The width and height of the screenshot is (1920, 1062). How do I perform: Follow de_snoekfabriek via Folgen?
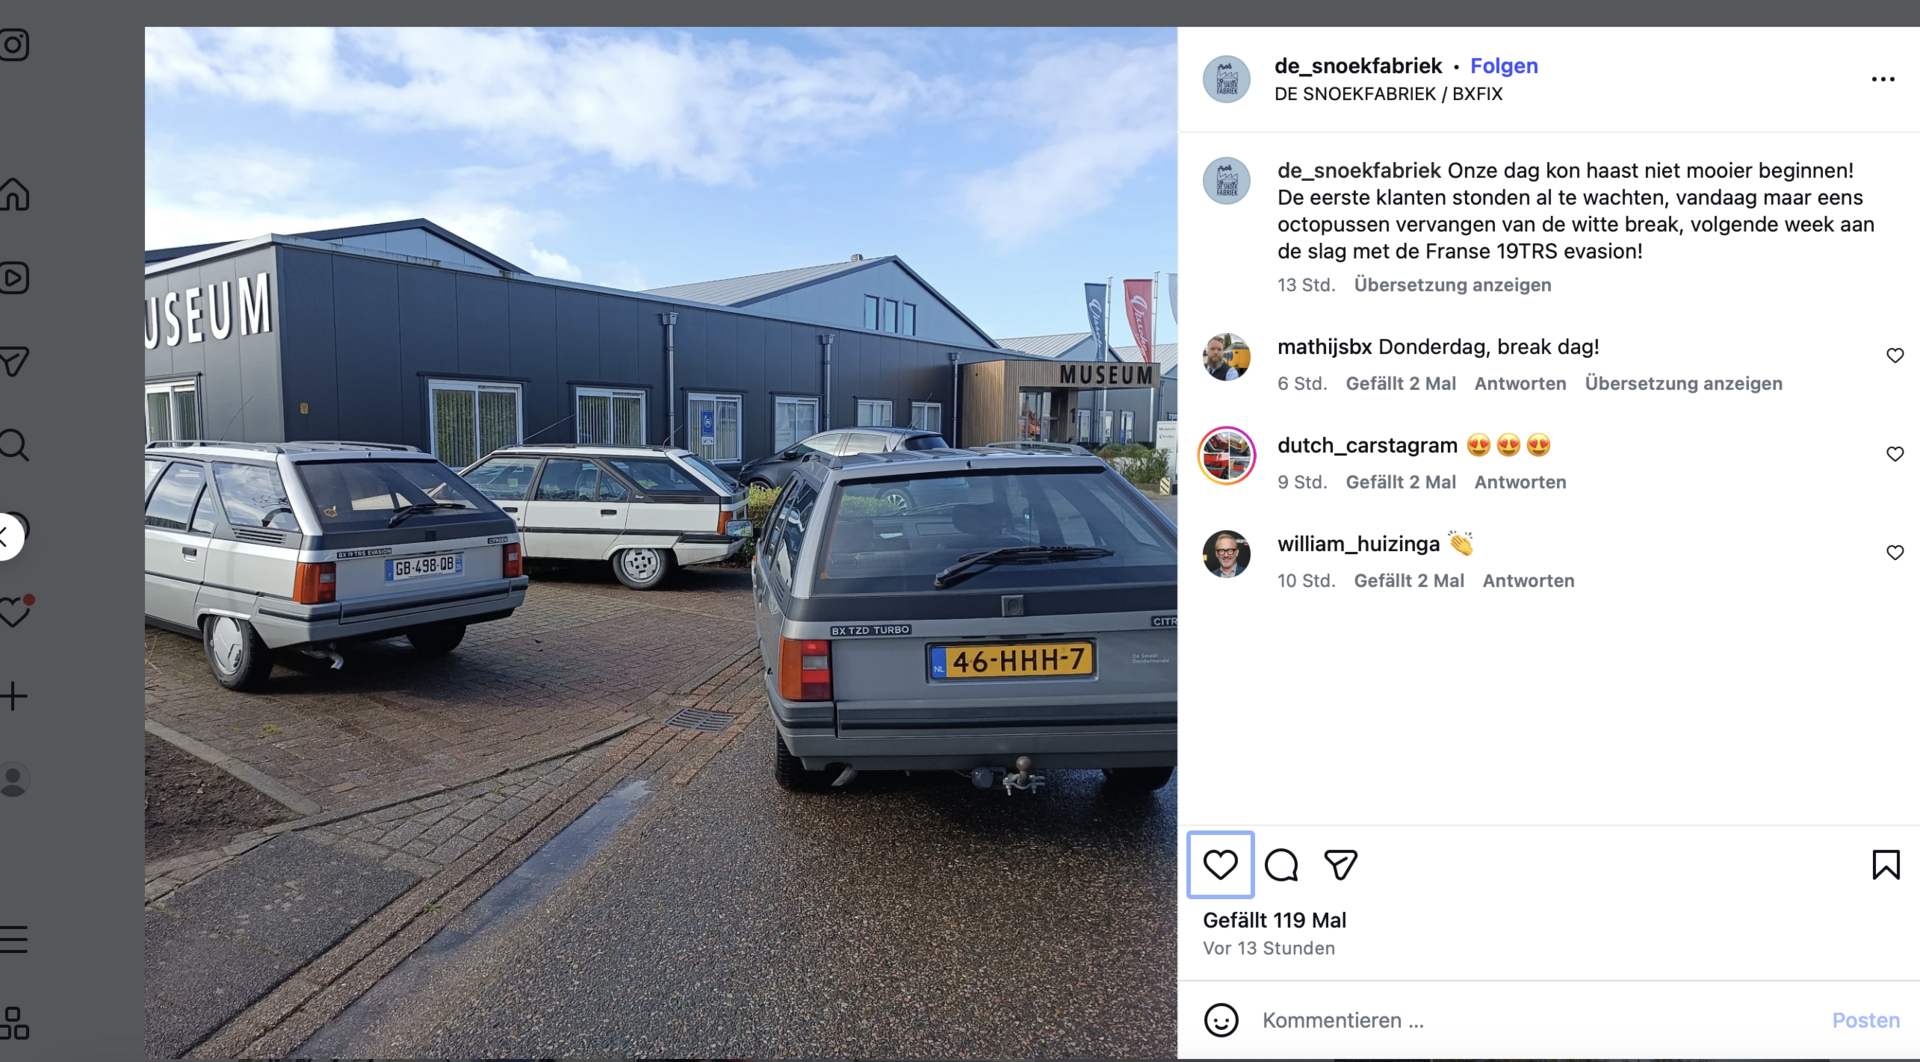(x=1503, y=66)
